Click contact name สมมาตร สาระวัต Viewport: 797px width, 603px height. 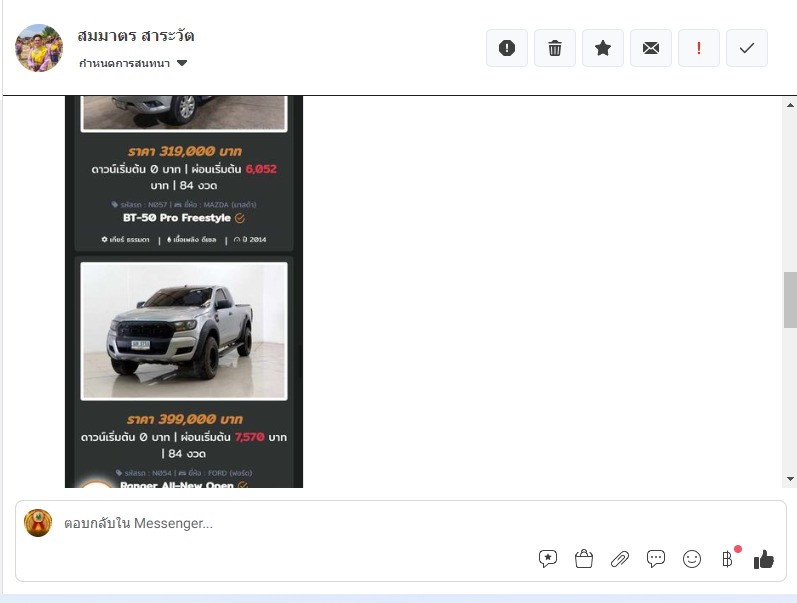(x=136, y=36)
